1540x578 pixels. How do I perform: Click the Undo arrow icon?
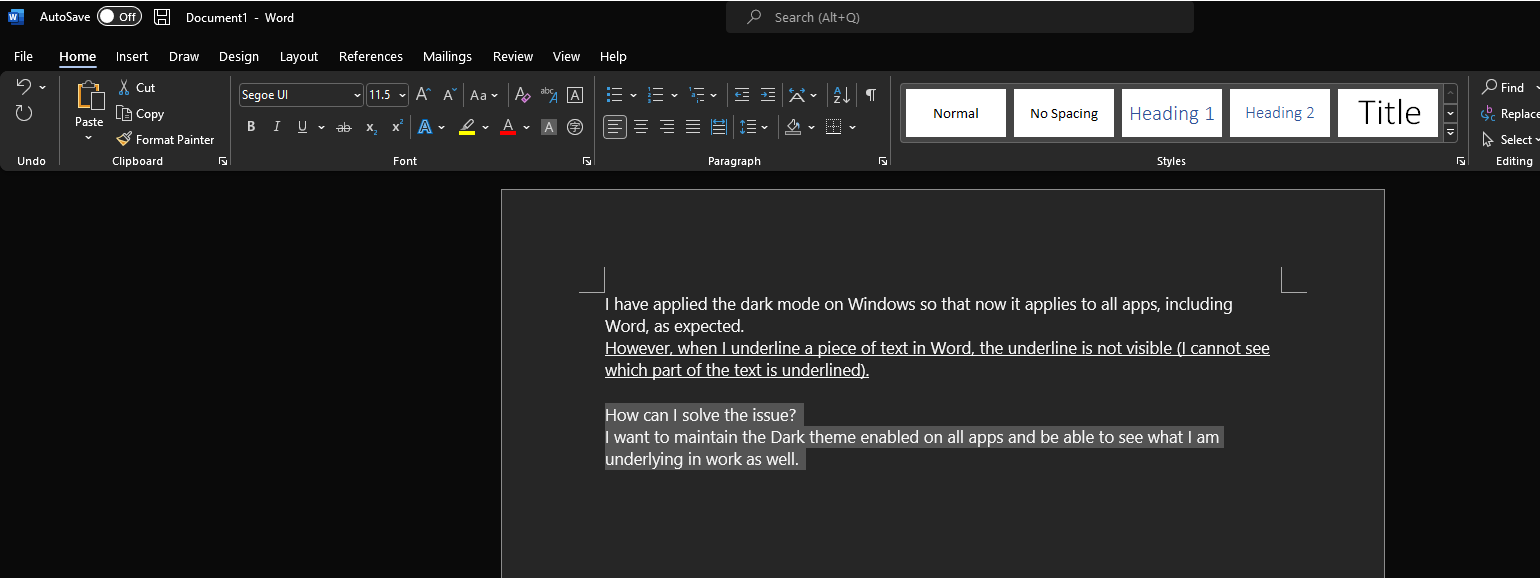[x=24, y=87]
